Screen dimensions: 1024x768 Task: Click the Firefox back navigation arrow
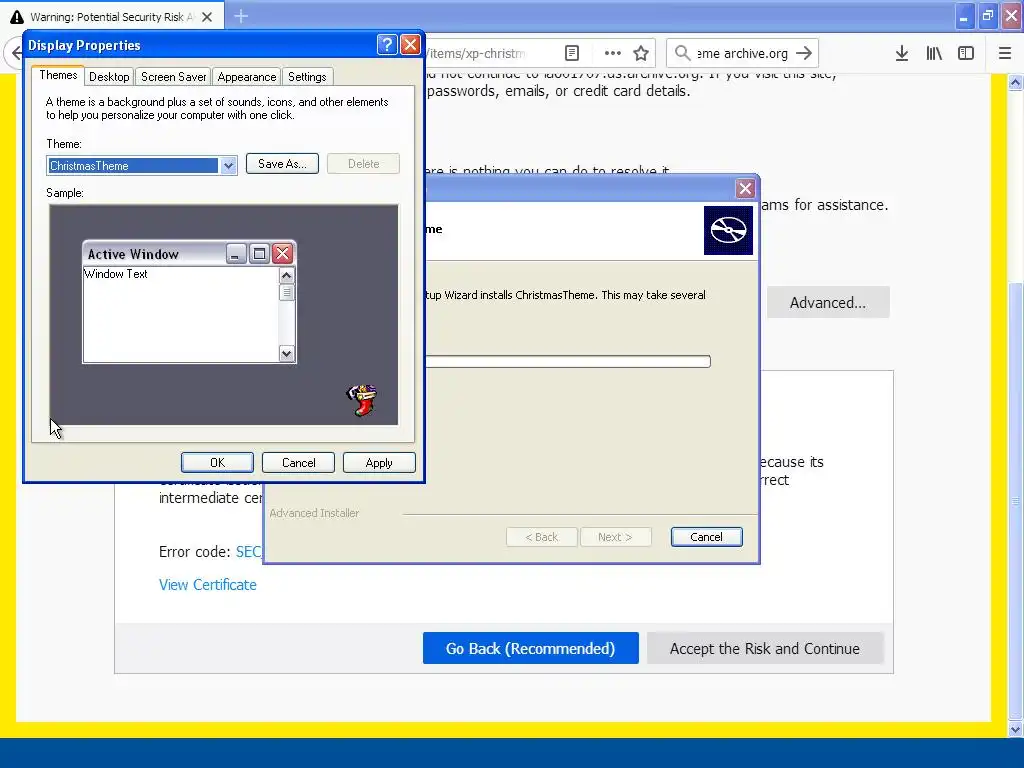(x=14, y=53)
